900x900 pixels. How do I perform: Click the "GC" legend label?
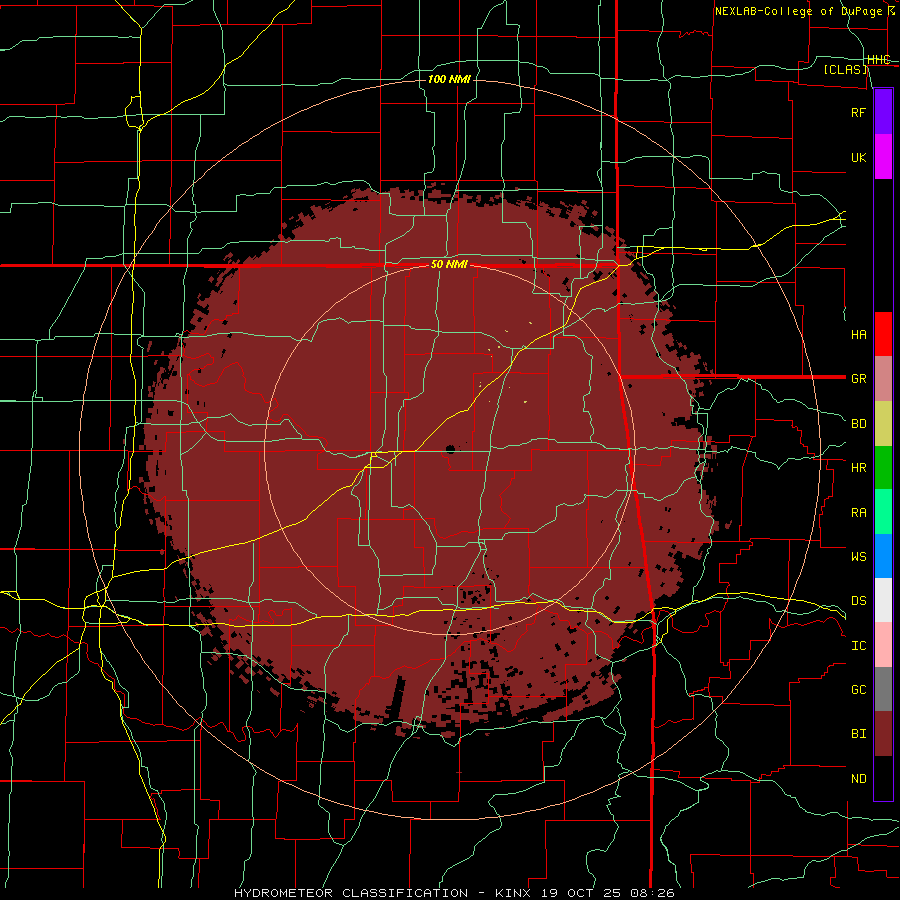[x=858, y=690]
